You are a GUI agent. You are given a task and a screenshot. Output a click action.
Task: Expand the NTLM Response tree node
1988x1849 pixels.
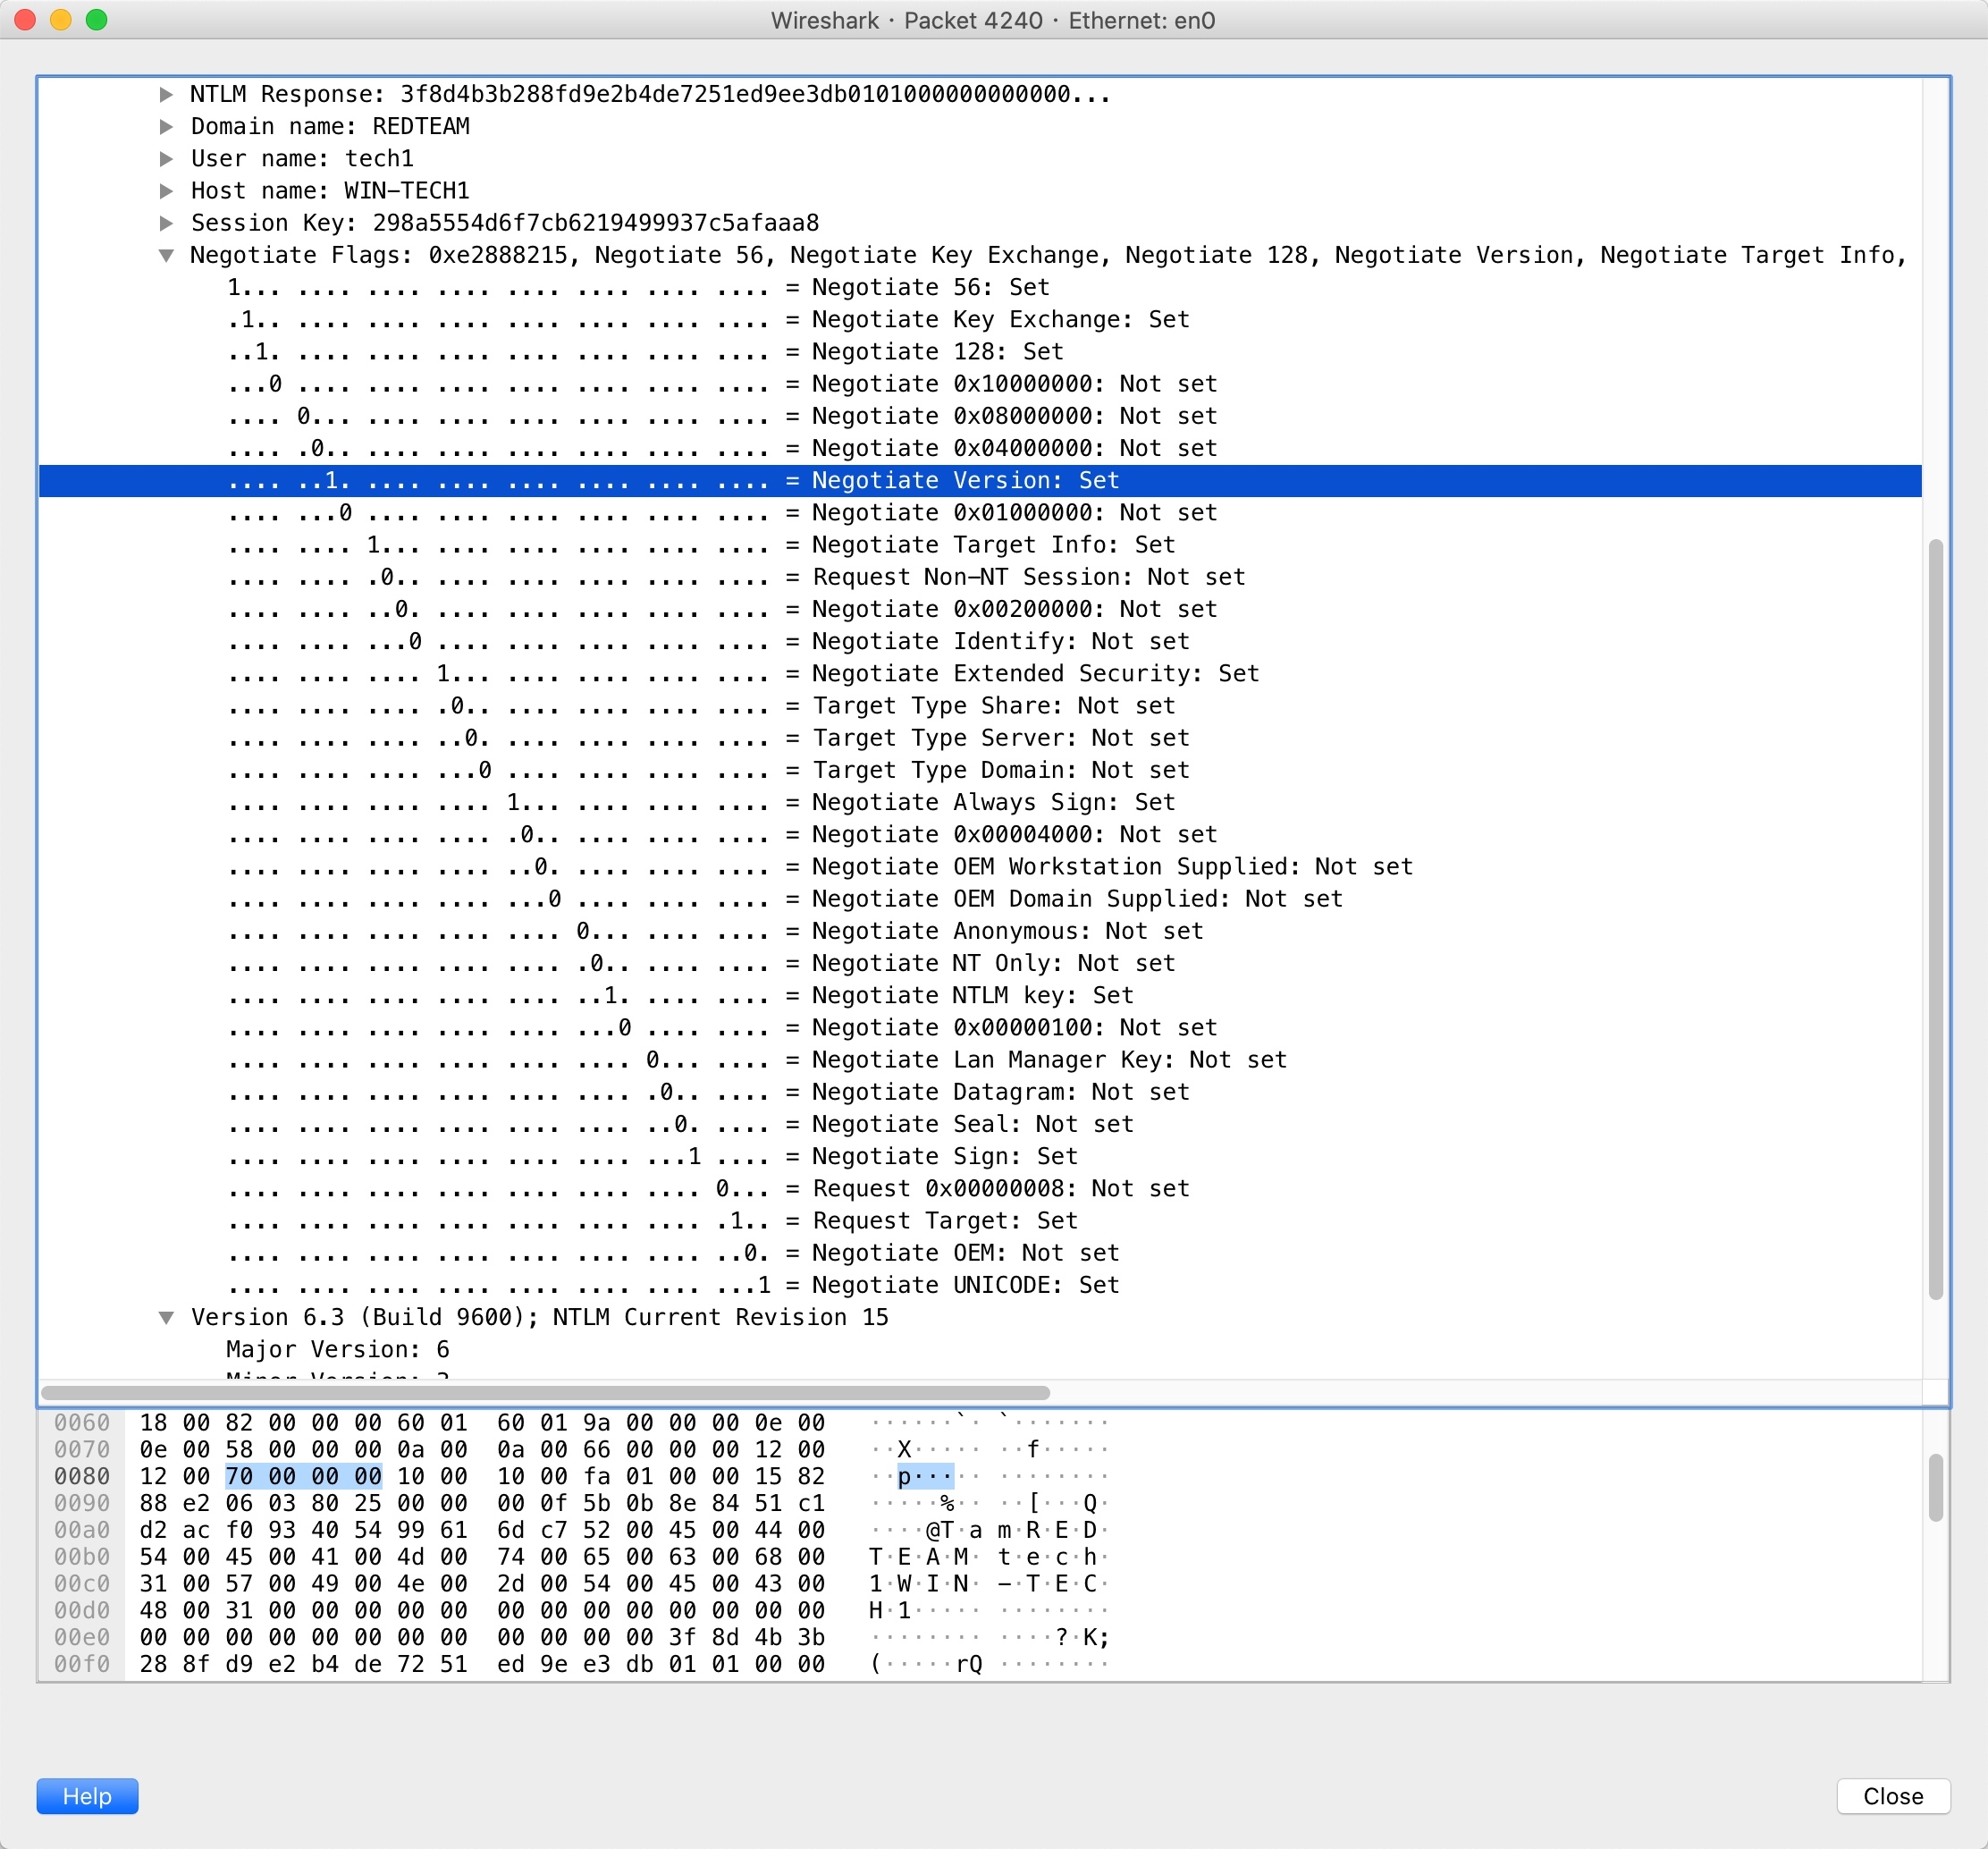pos(166,94)
